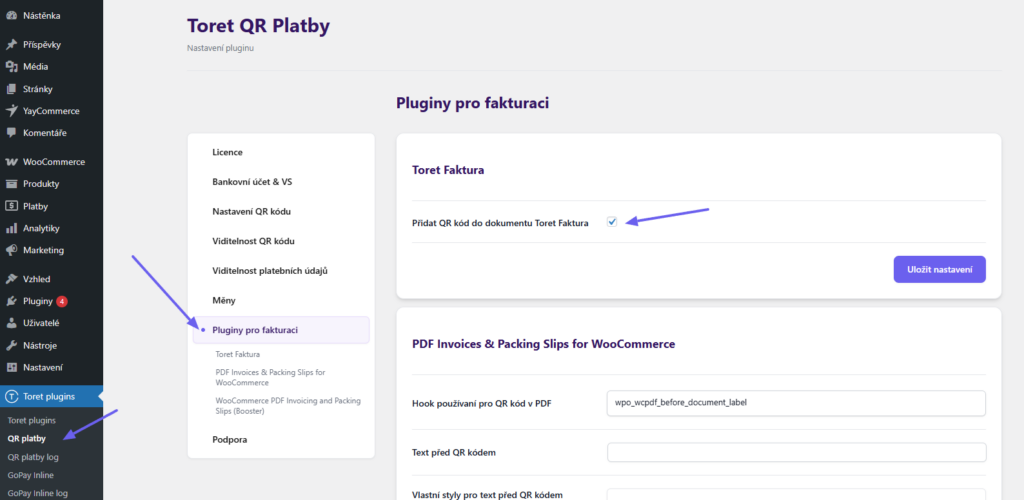Open QR platby log submenu entry

point(33,457)
